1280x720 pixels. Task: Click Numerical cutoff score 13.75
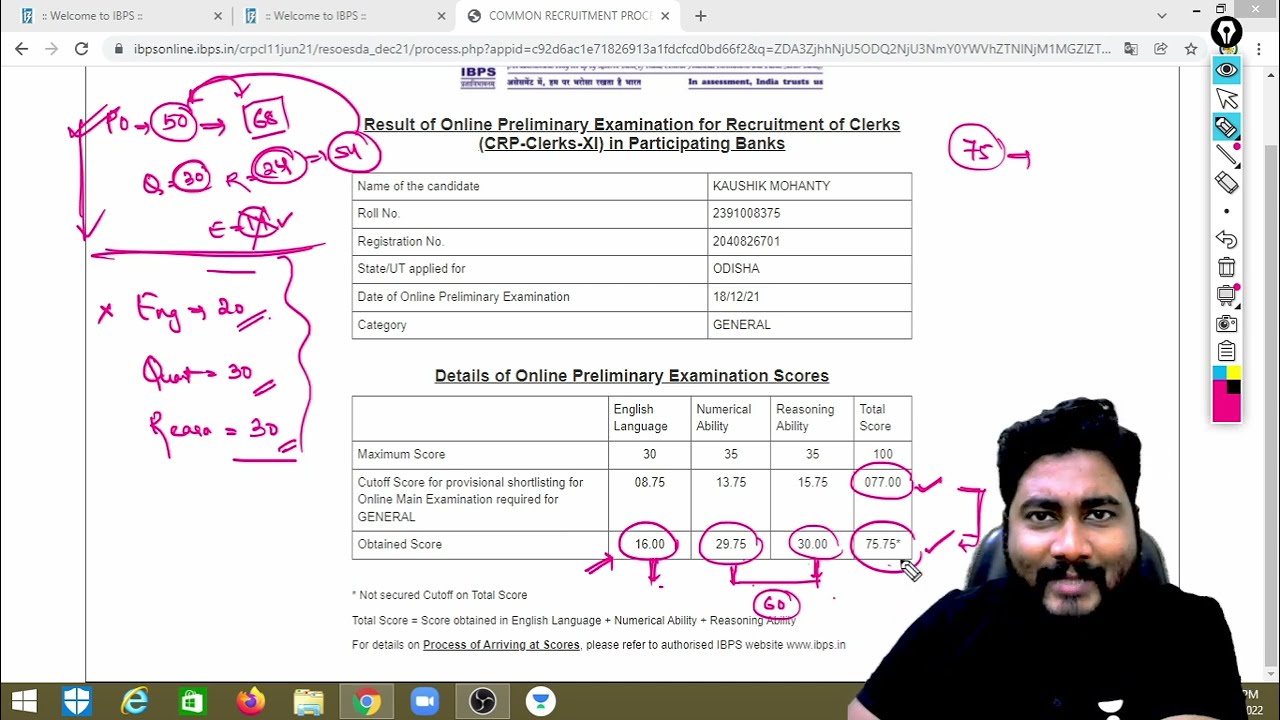pyautogui.click(x=731, y=482)
